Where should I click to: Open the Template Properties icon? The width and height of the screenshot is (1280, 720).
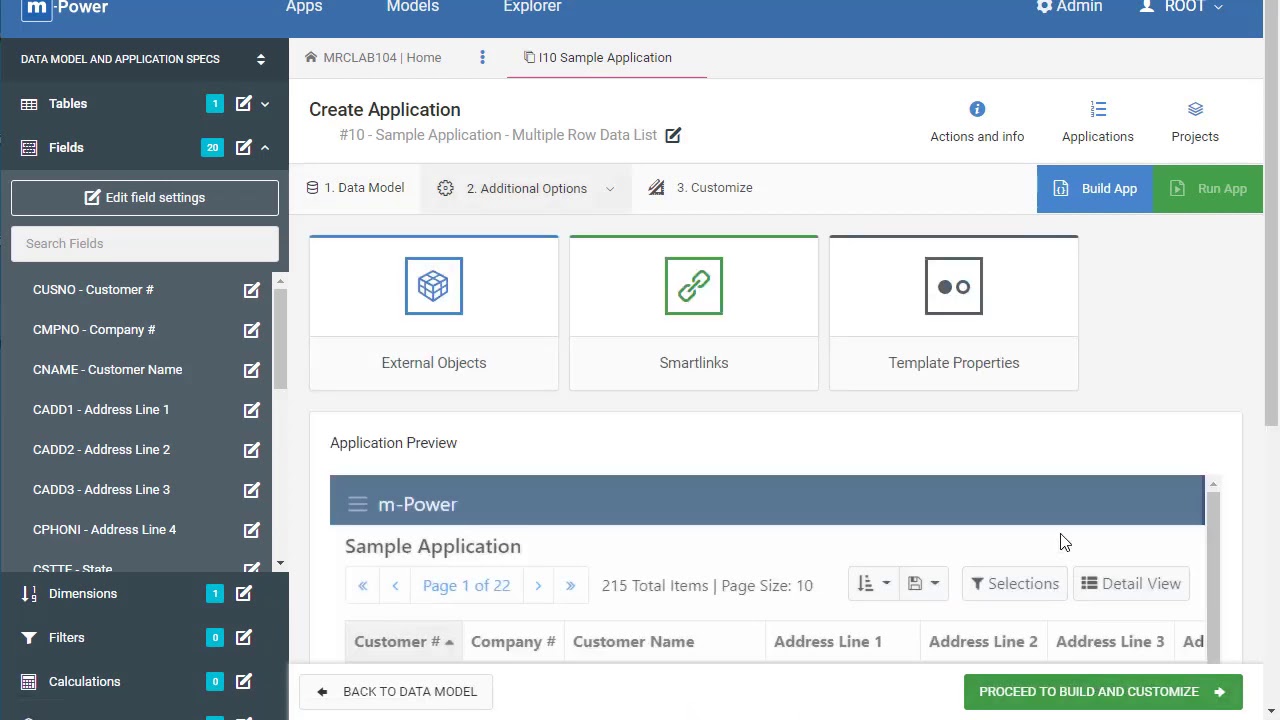tap(954, 286)
